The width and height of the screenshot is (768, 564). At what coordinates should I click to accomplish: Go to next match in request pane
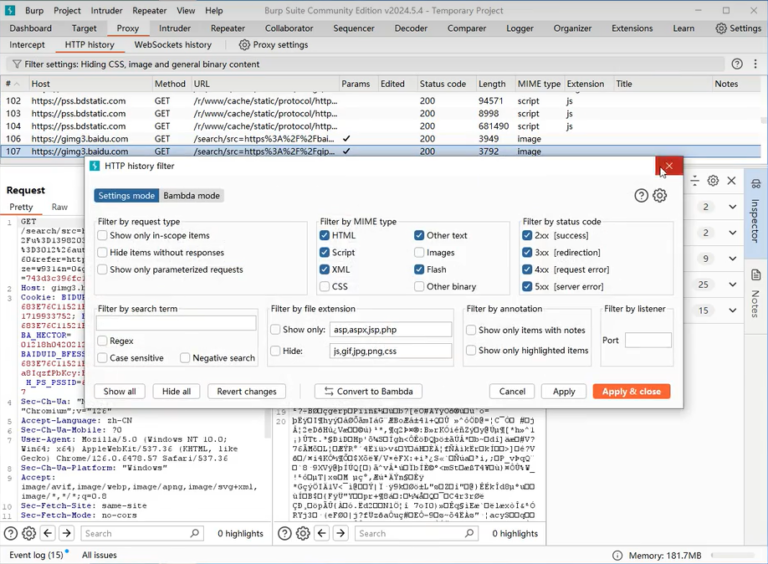tap(67, 533)
